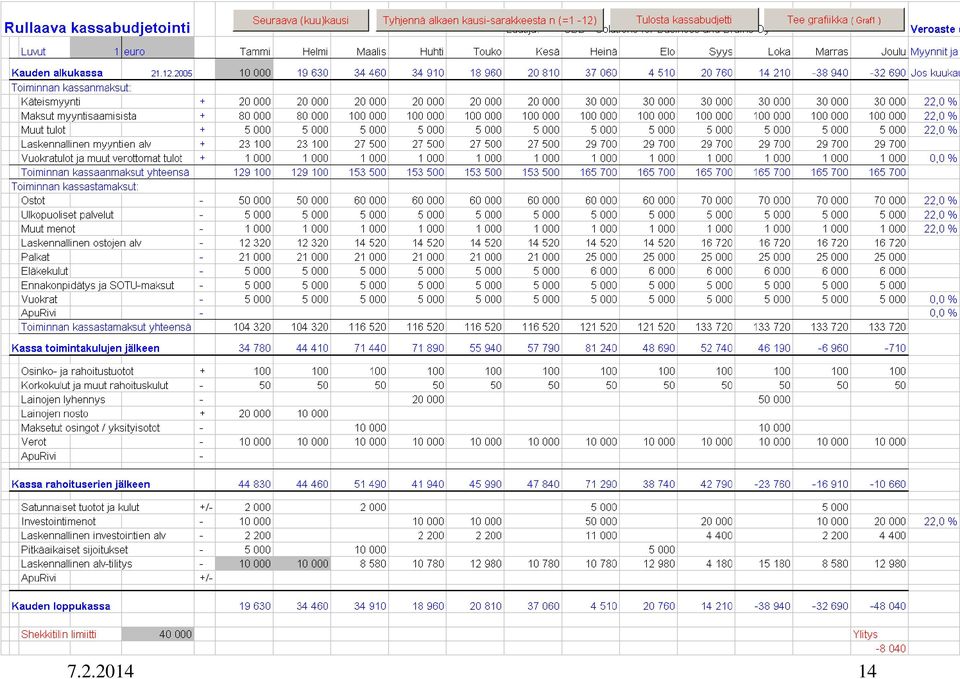Select Vuokratulot ja muut verottomat tulot label
The width and height of the screenshot is (960, 679).
tap(102, 158)
